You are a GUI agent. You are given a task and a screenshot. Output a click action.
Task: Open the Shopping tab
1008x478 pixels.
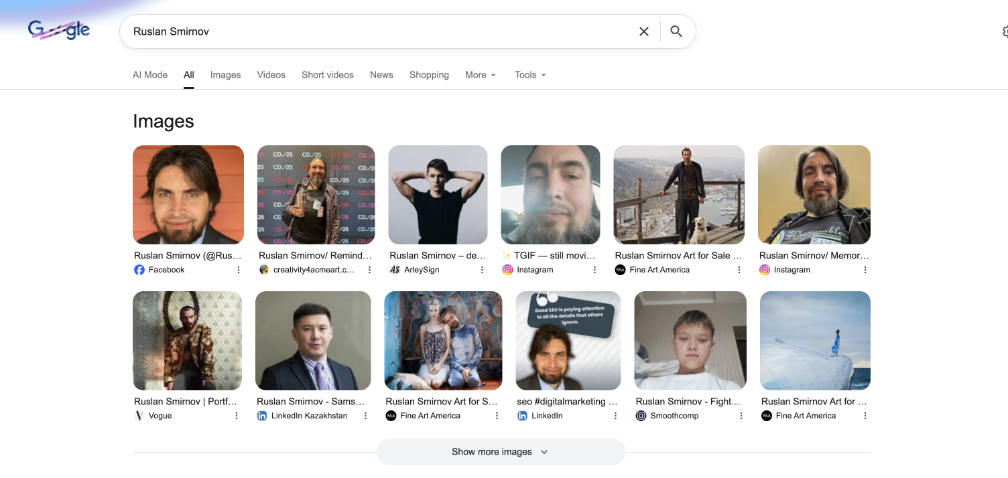(429, 75)
